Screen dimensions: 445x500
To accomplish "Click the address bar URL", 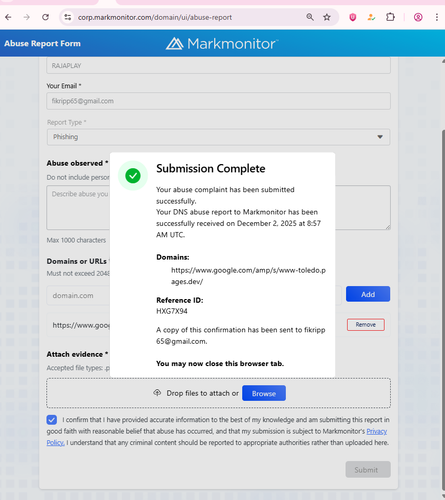I will [155, 17].
